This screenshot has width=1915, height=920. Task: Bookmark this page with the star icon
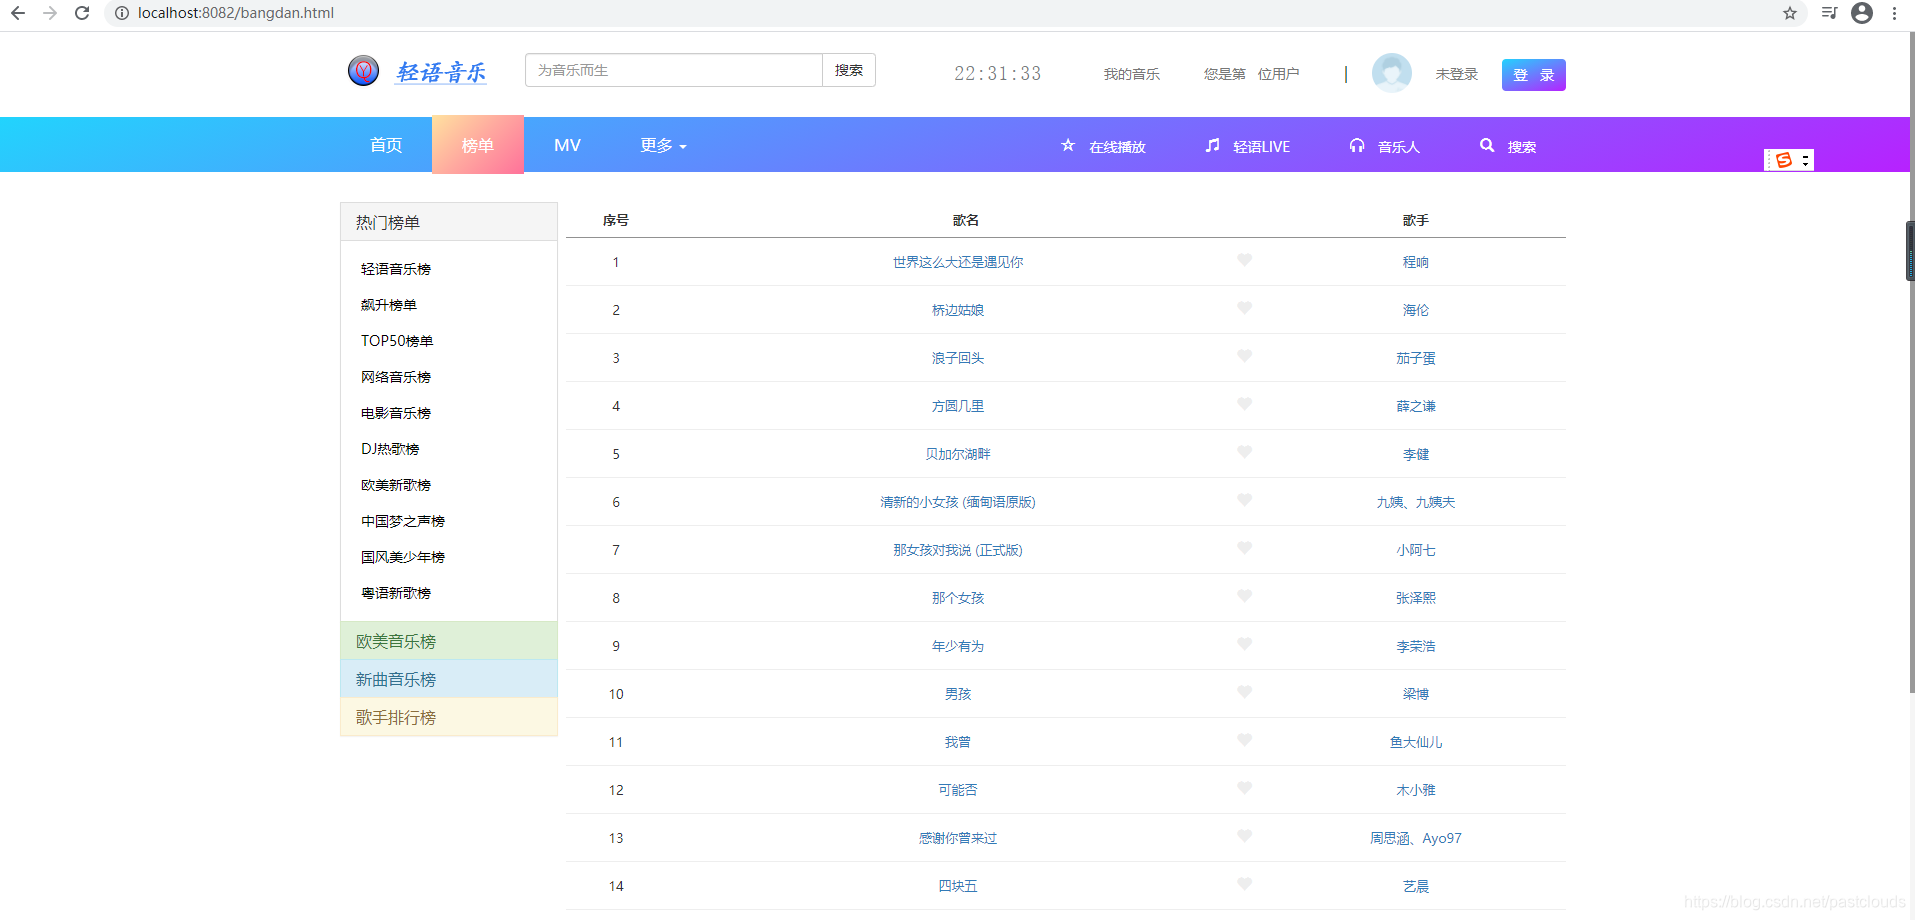(x=1790, y=13)
